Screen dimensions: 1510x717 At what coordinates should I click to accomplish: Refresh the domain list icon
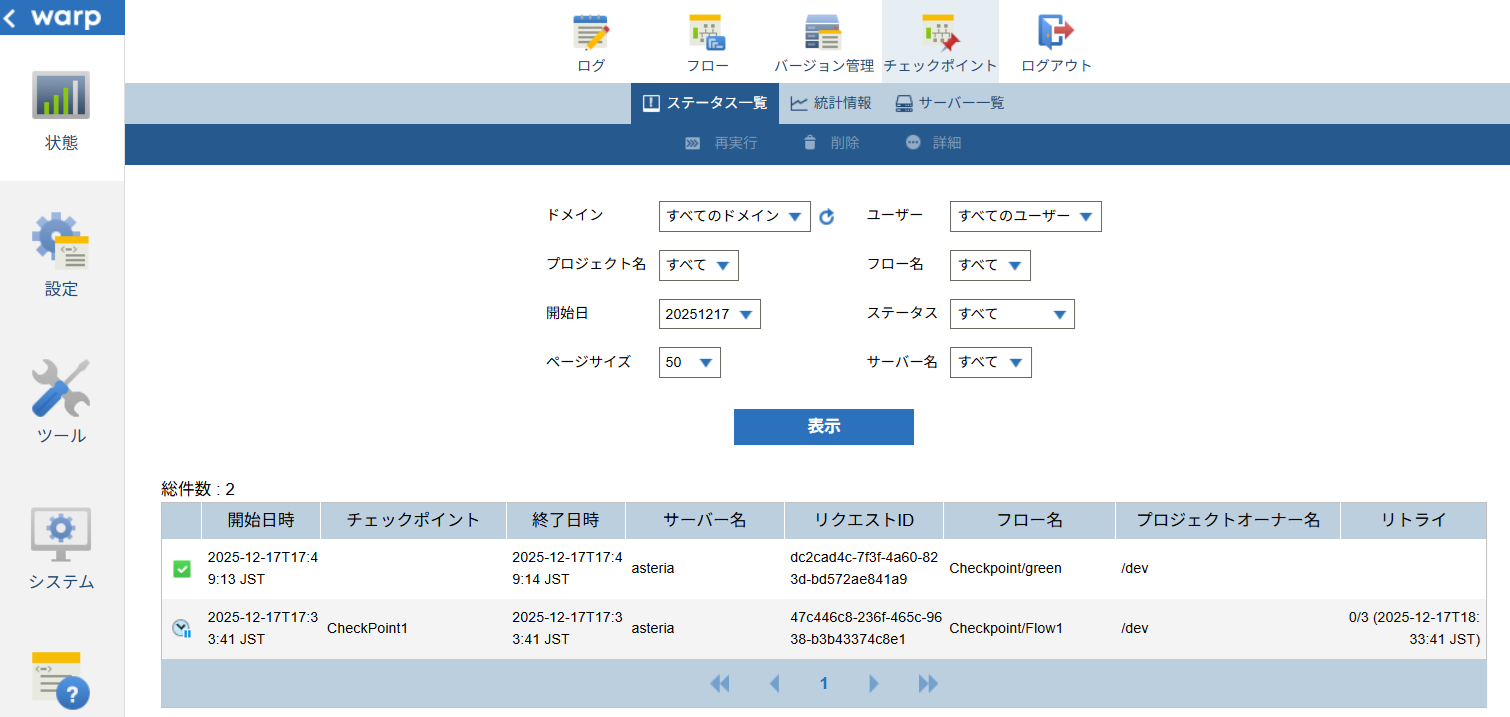coord(826,217)
